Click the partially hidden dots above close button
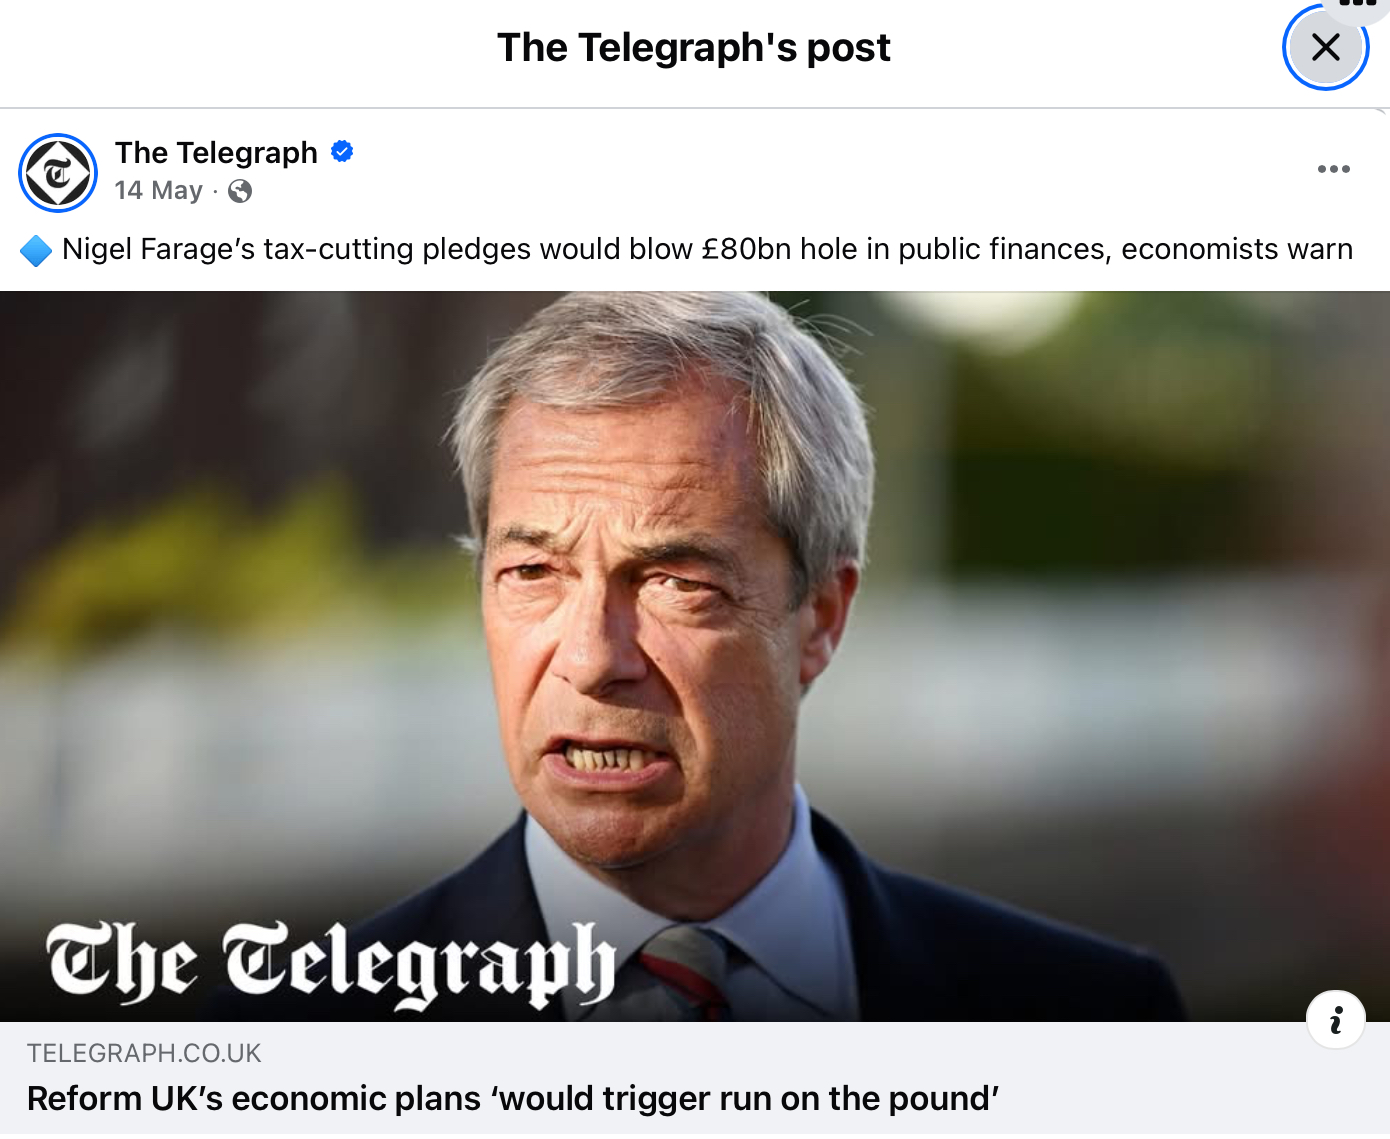Image resolution: width=1390 pixels, height=1139 pixels. [x=1357, y=4]
